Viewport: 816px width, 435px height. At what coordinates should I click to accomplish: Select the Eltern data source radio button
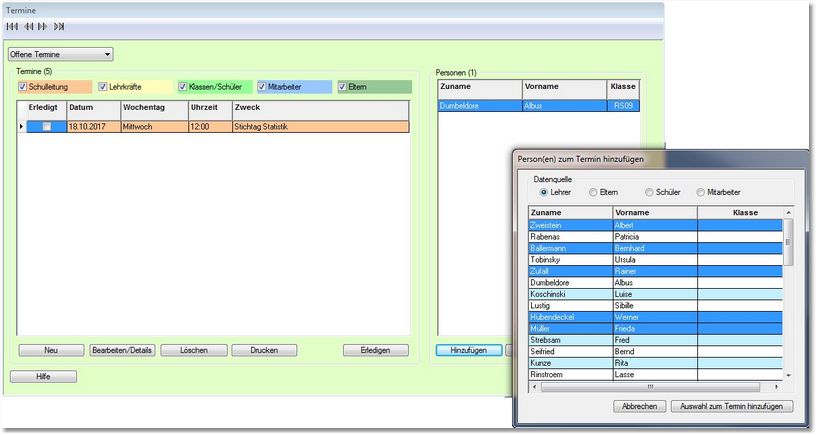(x=593, y=191)
